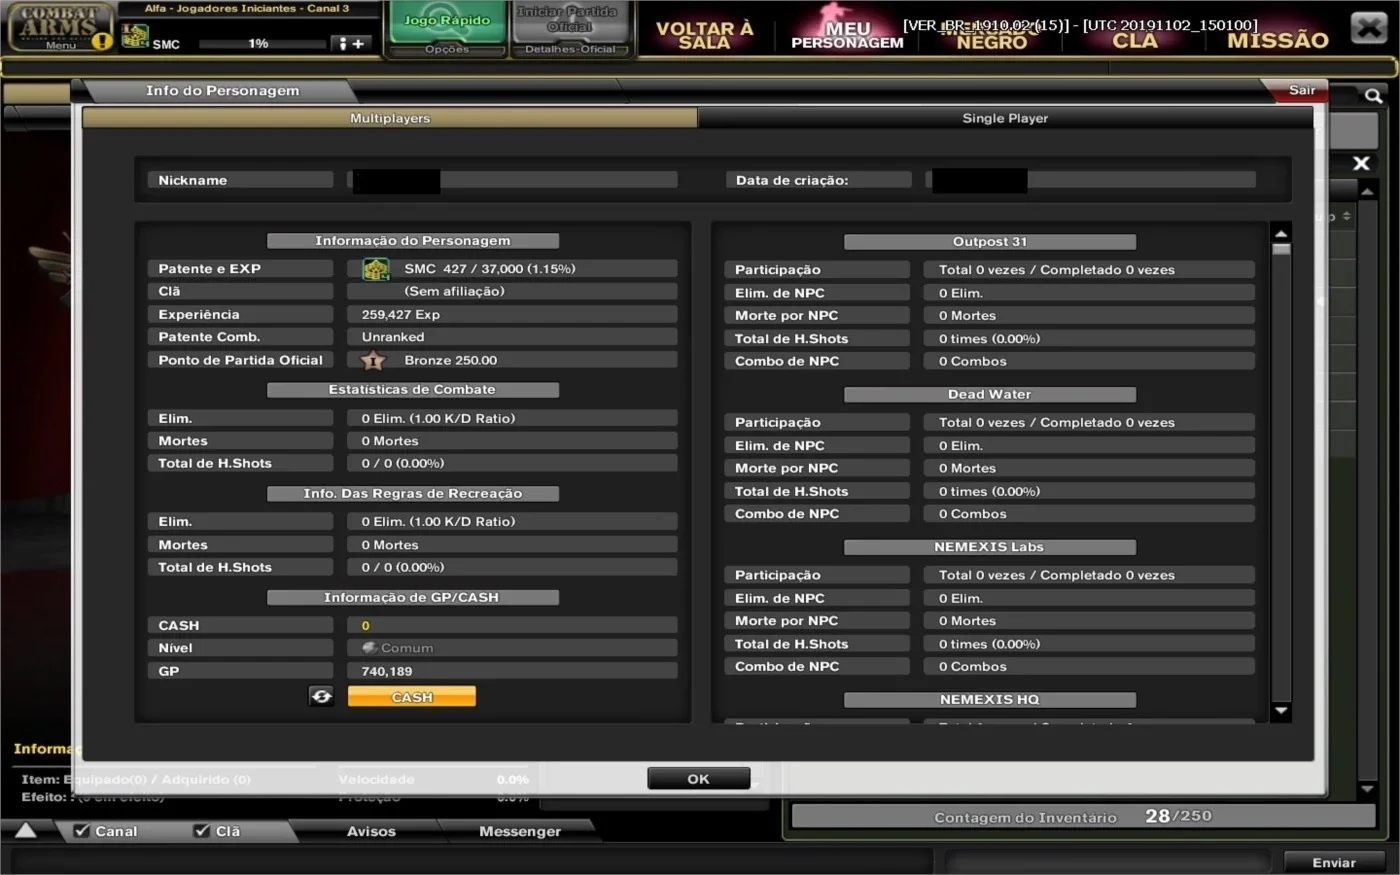Toggle the Canal chat checkbox
Image resolution: width=1400 pixels, height=875 pixels.
tap(82, 831)
